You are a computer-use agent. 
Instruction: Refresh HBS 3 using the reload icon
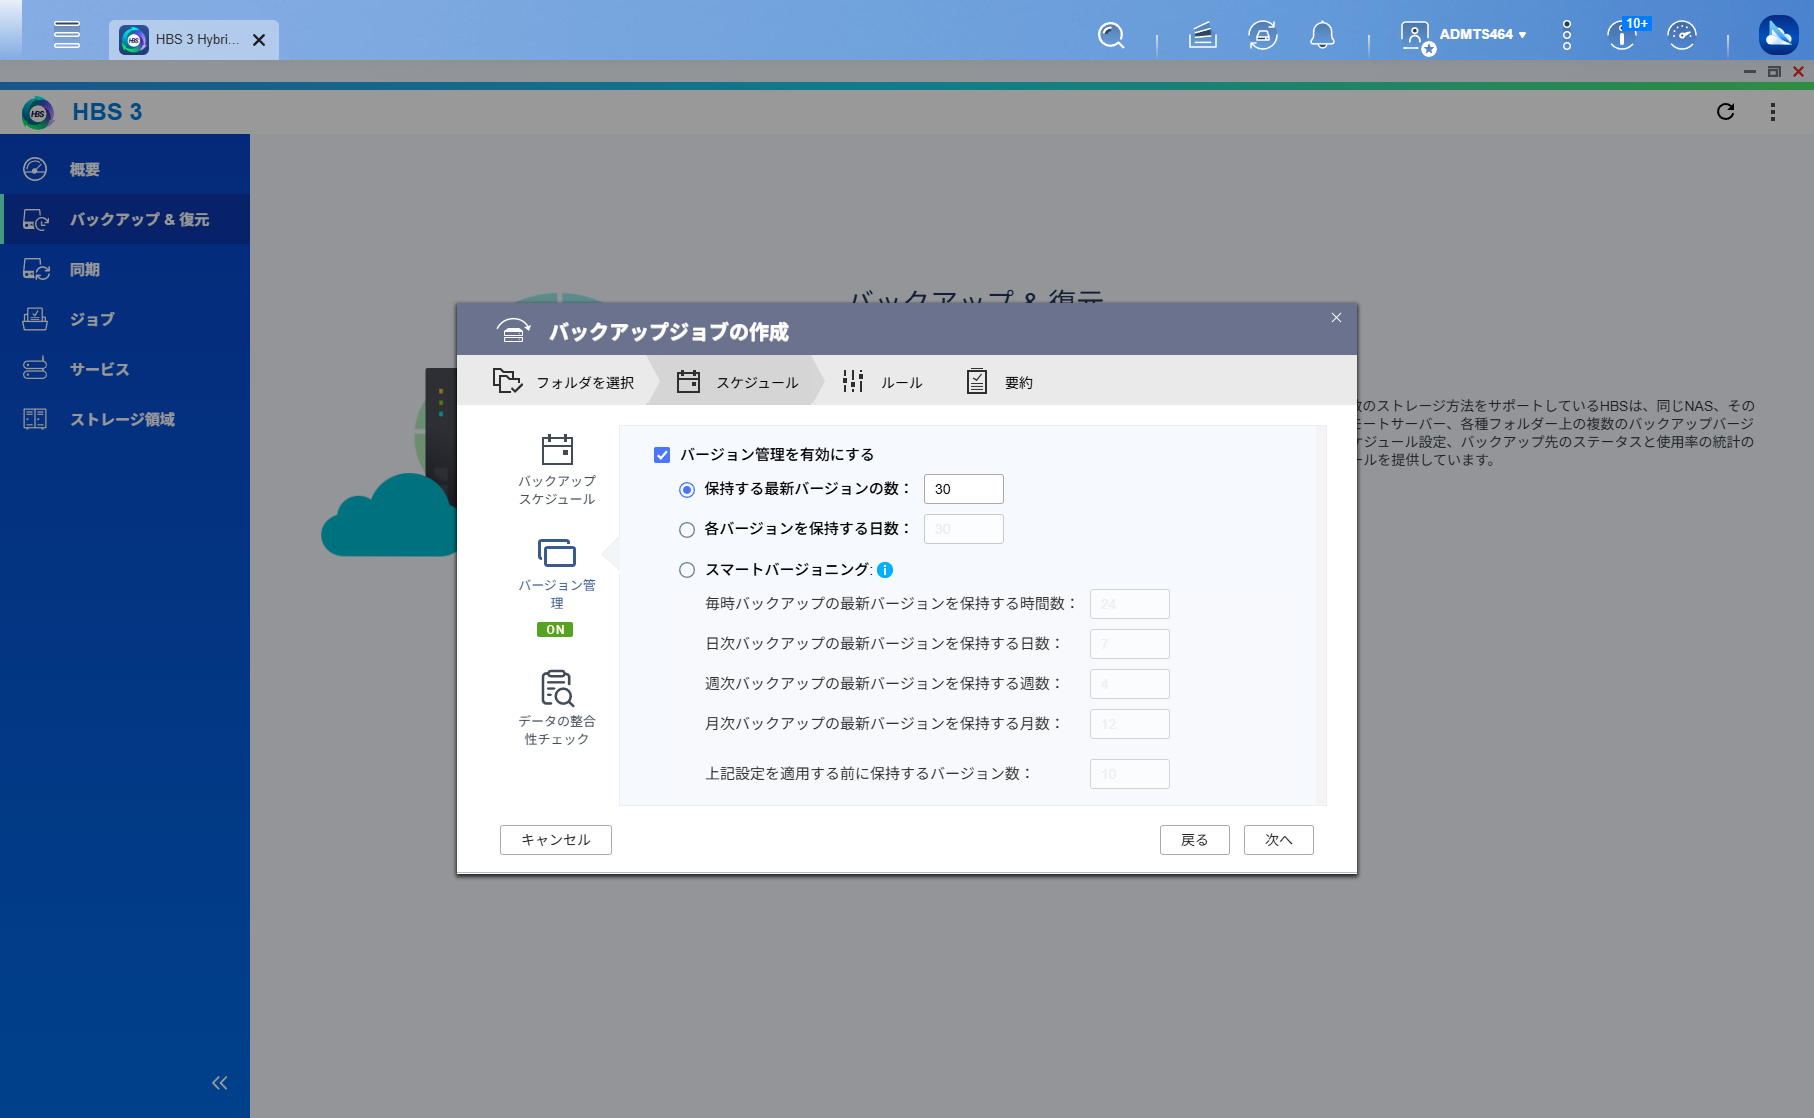point(1725,112)
